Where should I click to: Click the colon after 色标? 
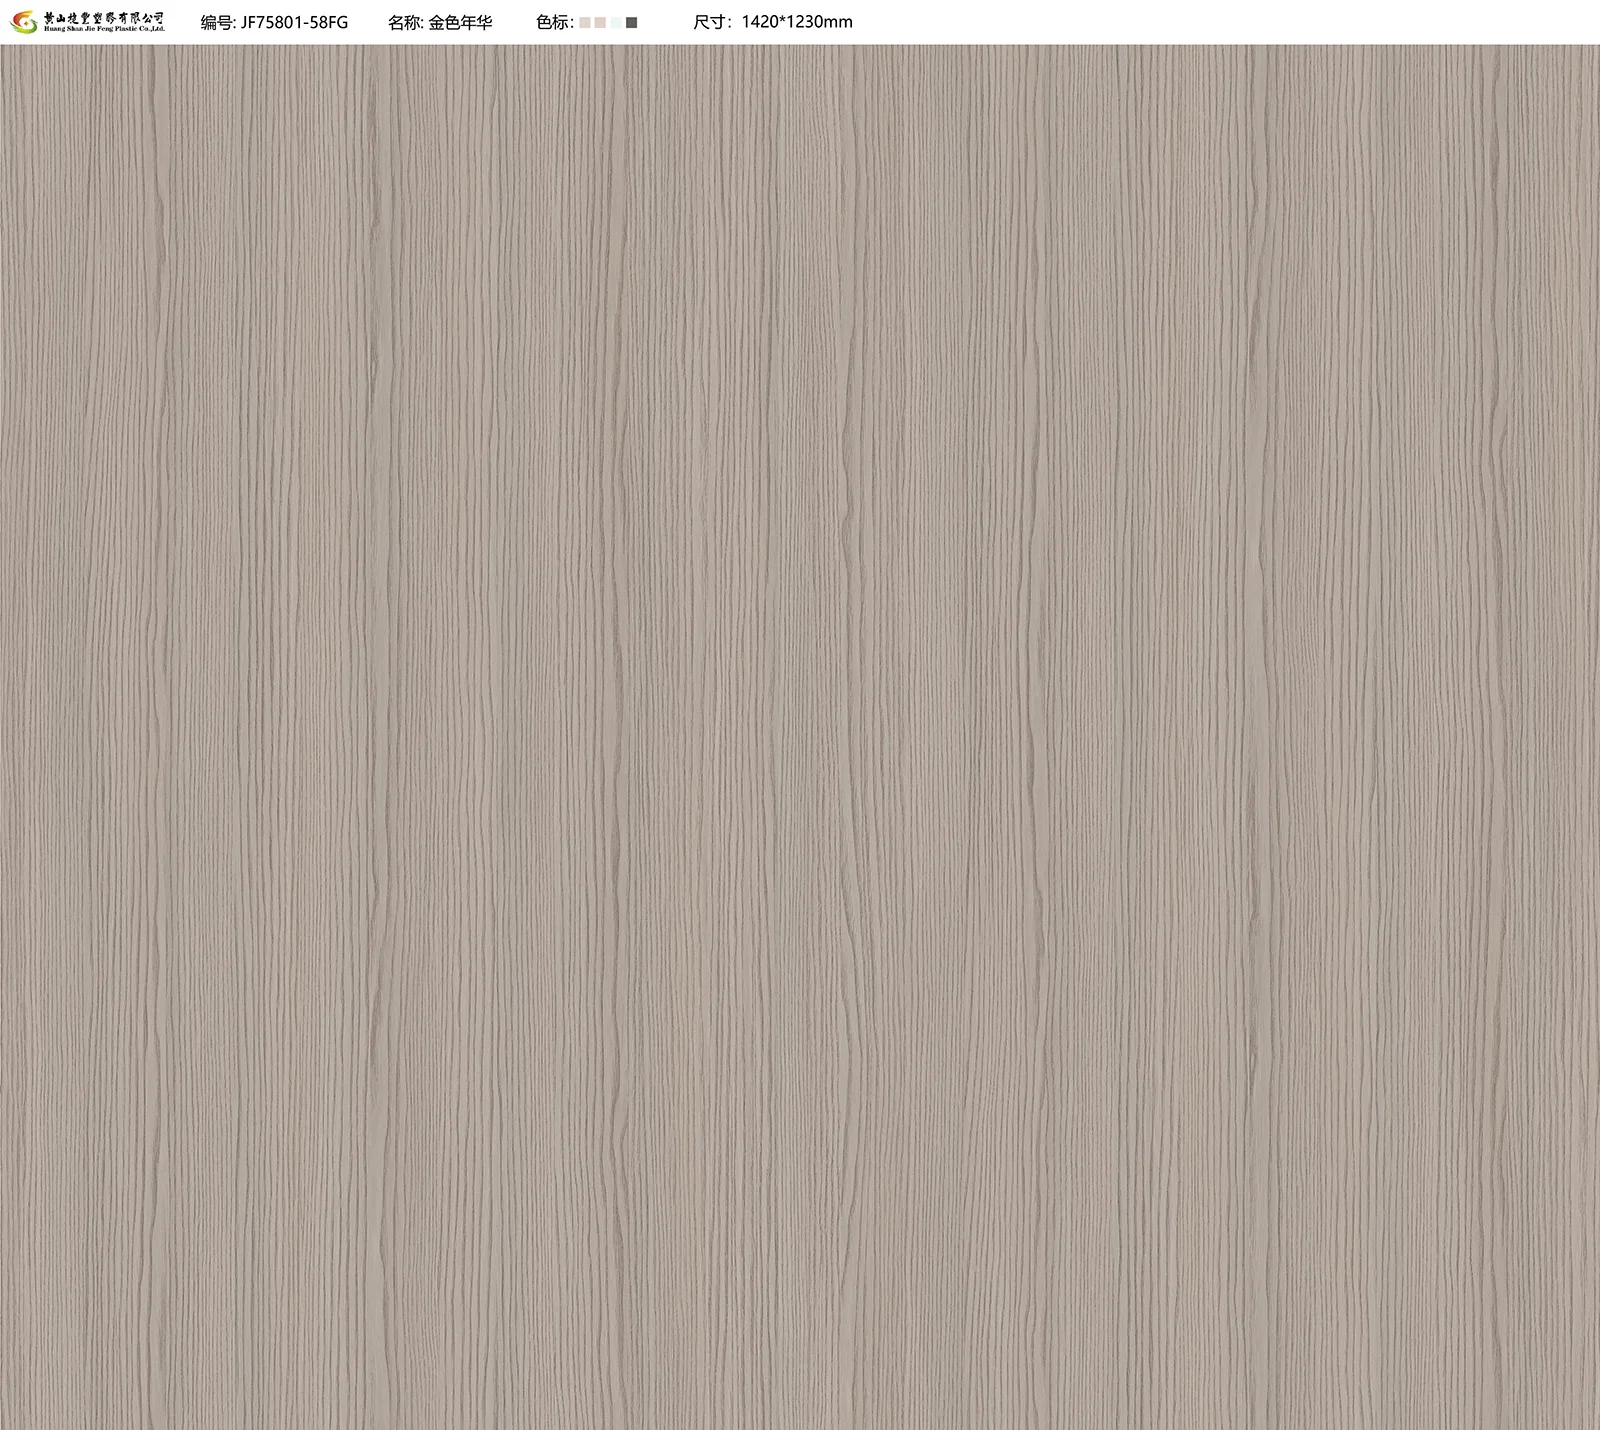572,22
